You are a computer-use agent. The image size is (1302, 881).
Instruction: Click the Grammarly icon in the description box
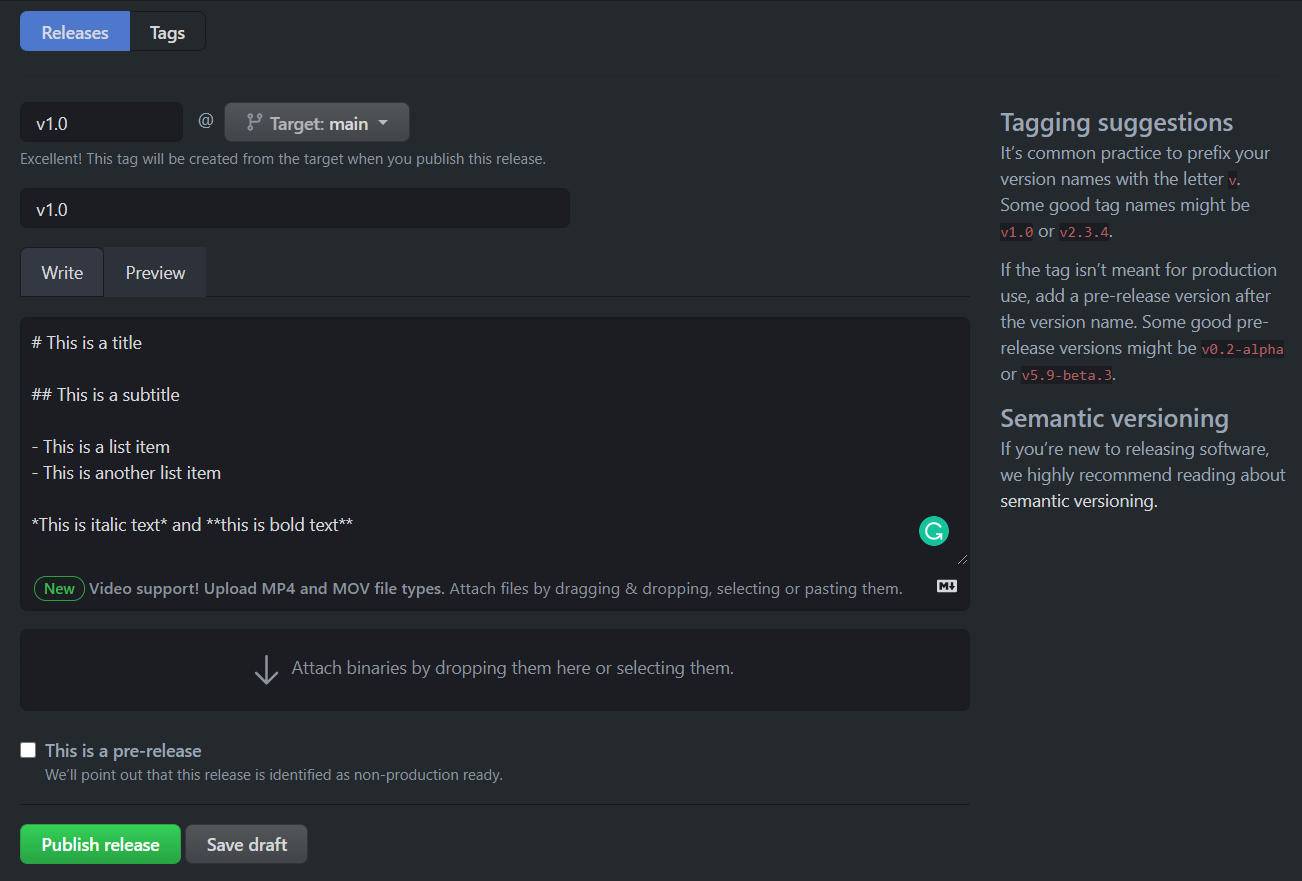click(x=933, y=531)
